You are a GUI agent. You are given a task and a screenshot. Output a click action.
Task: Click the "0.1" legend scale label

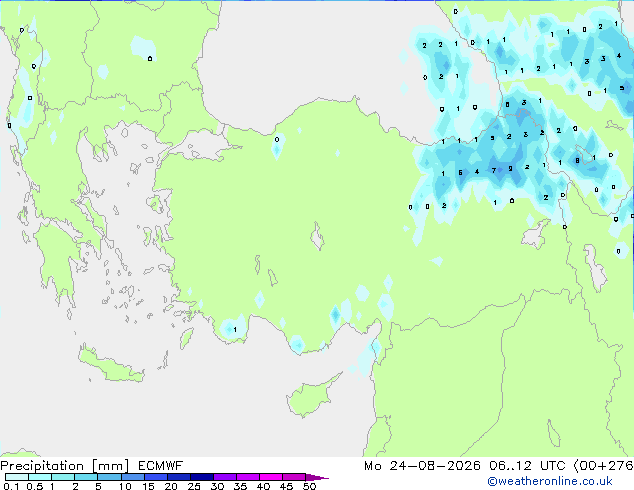(x=11, y=486)
